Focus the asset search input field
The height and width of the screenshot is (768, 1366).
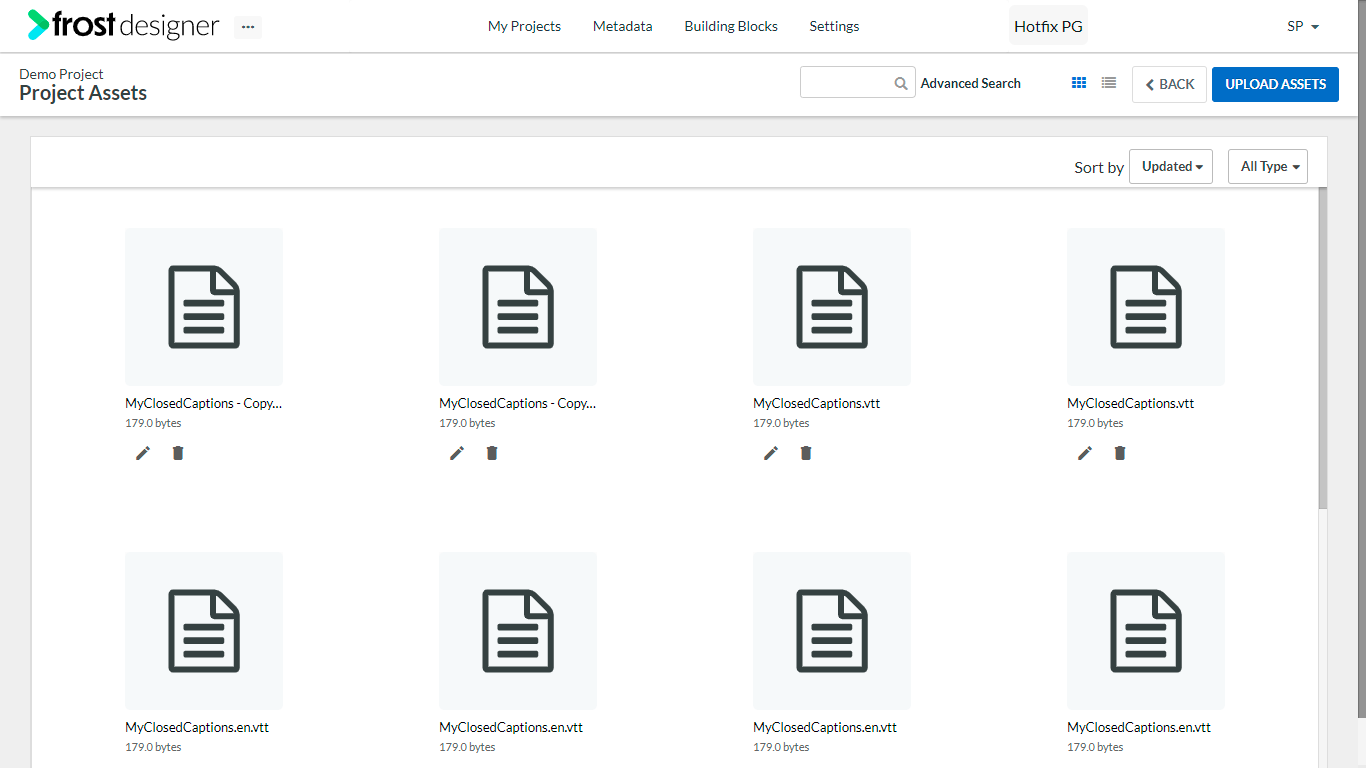(846, 83)
